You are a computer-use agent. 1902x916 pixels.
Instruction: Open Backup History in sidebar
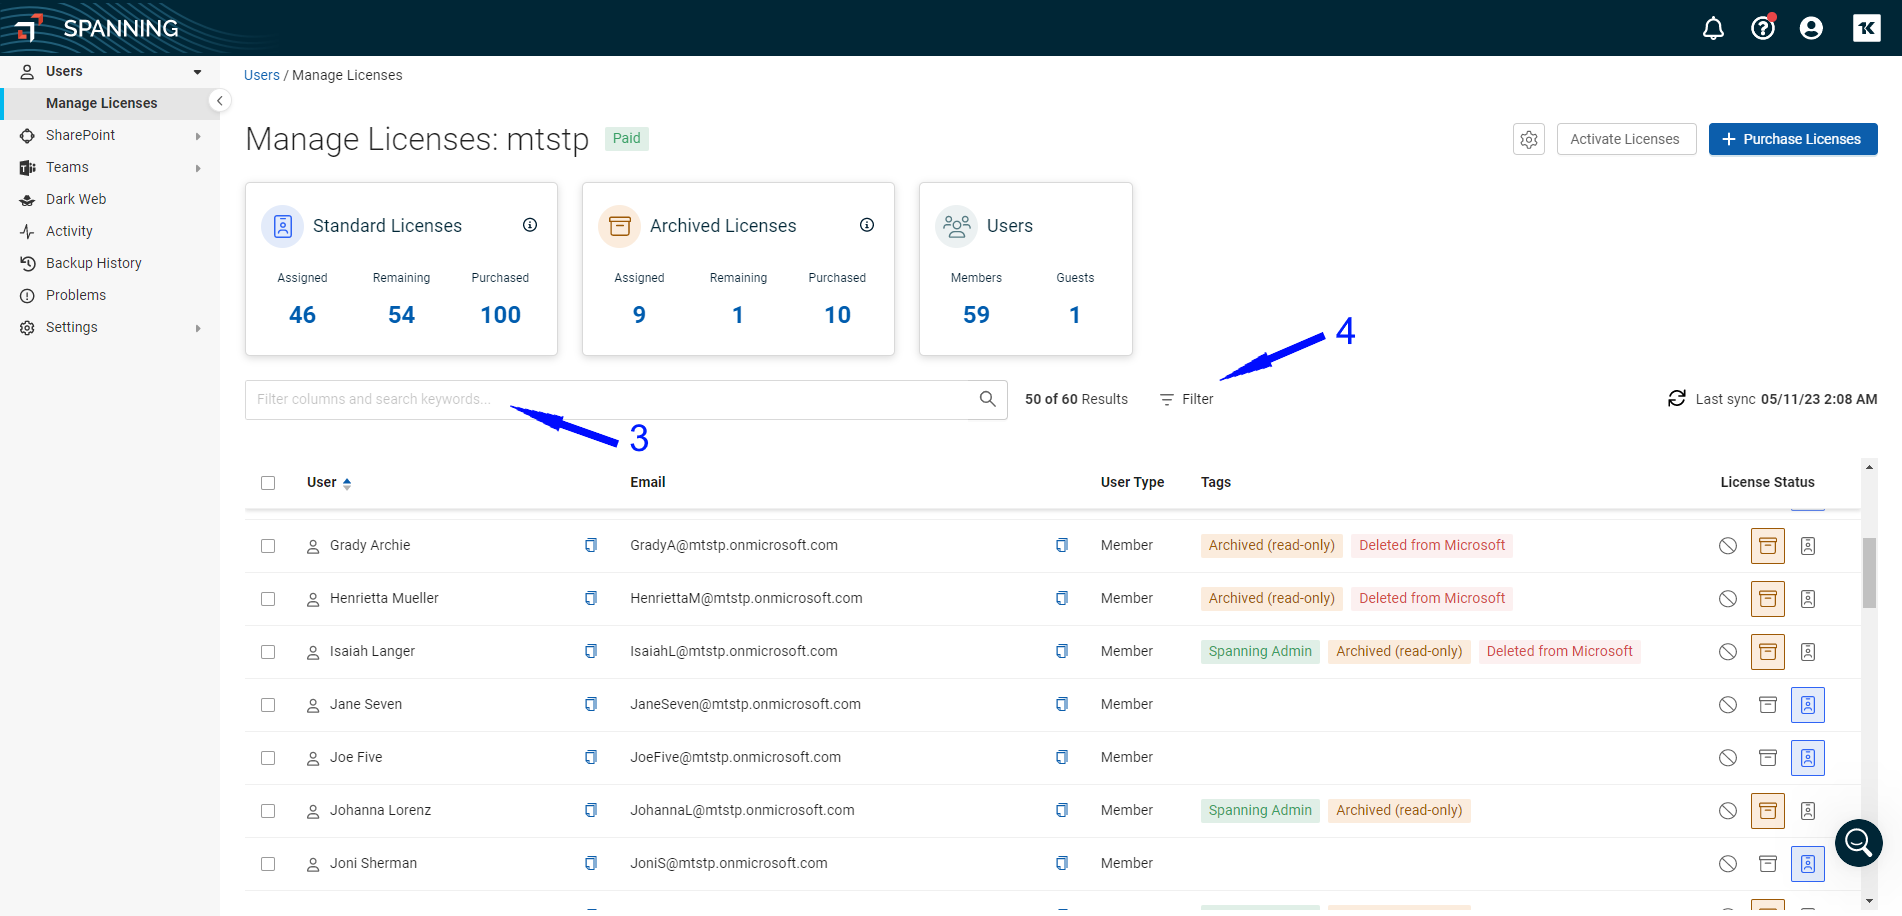[94, 263]
